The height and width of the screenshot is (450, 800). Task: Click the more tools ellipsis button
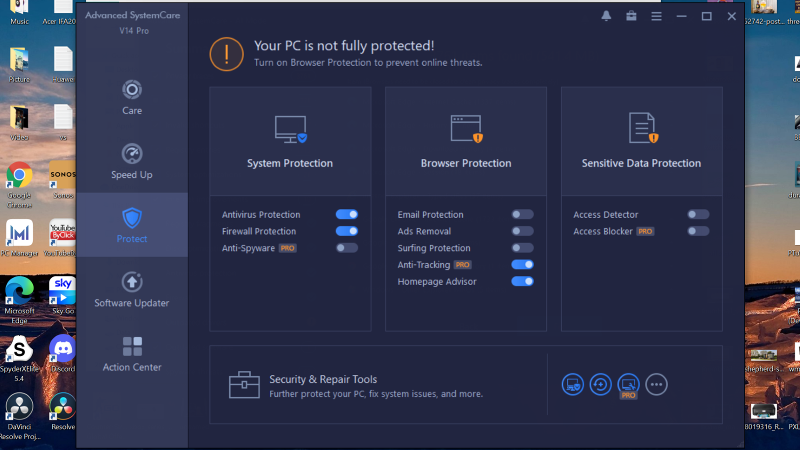point(657,384)
